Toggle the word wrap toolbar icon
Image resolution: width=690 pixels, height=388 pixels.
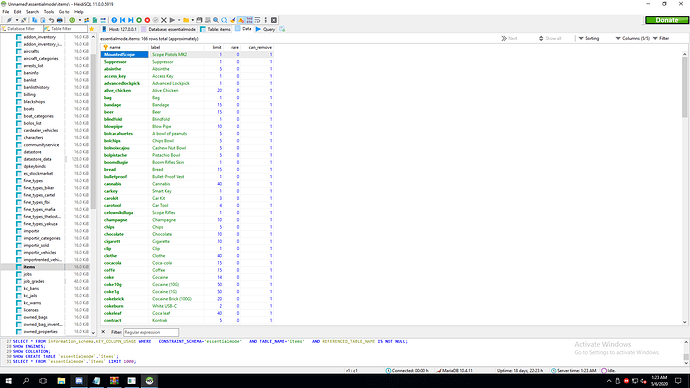(257, 20)
